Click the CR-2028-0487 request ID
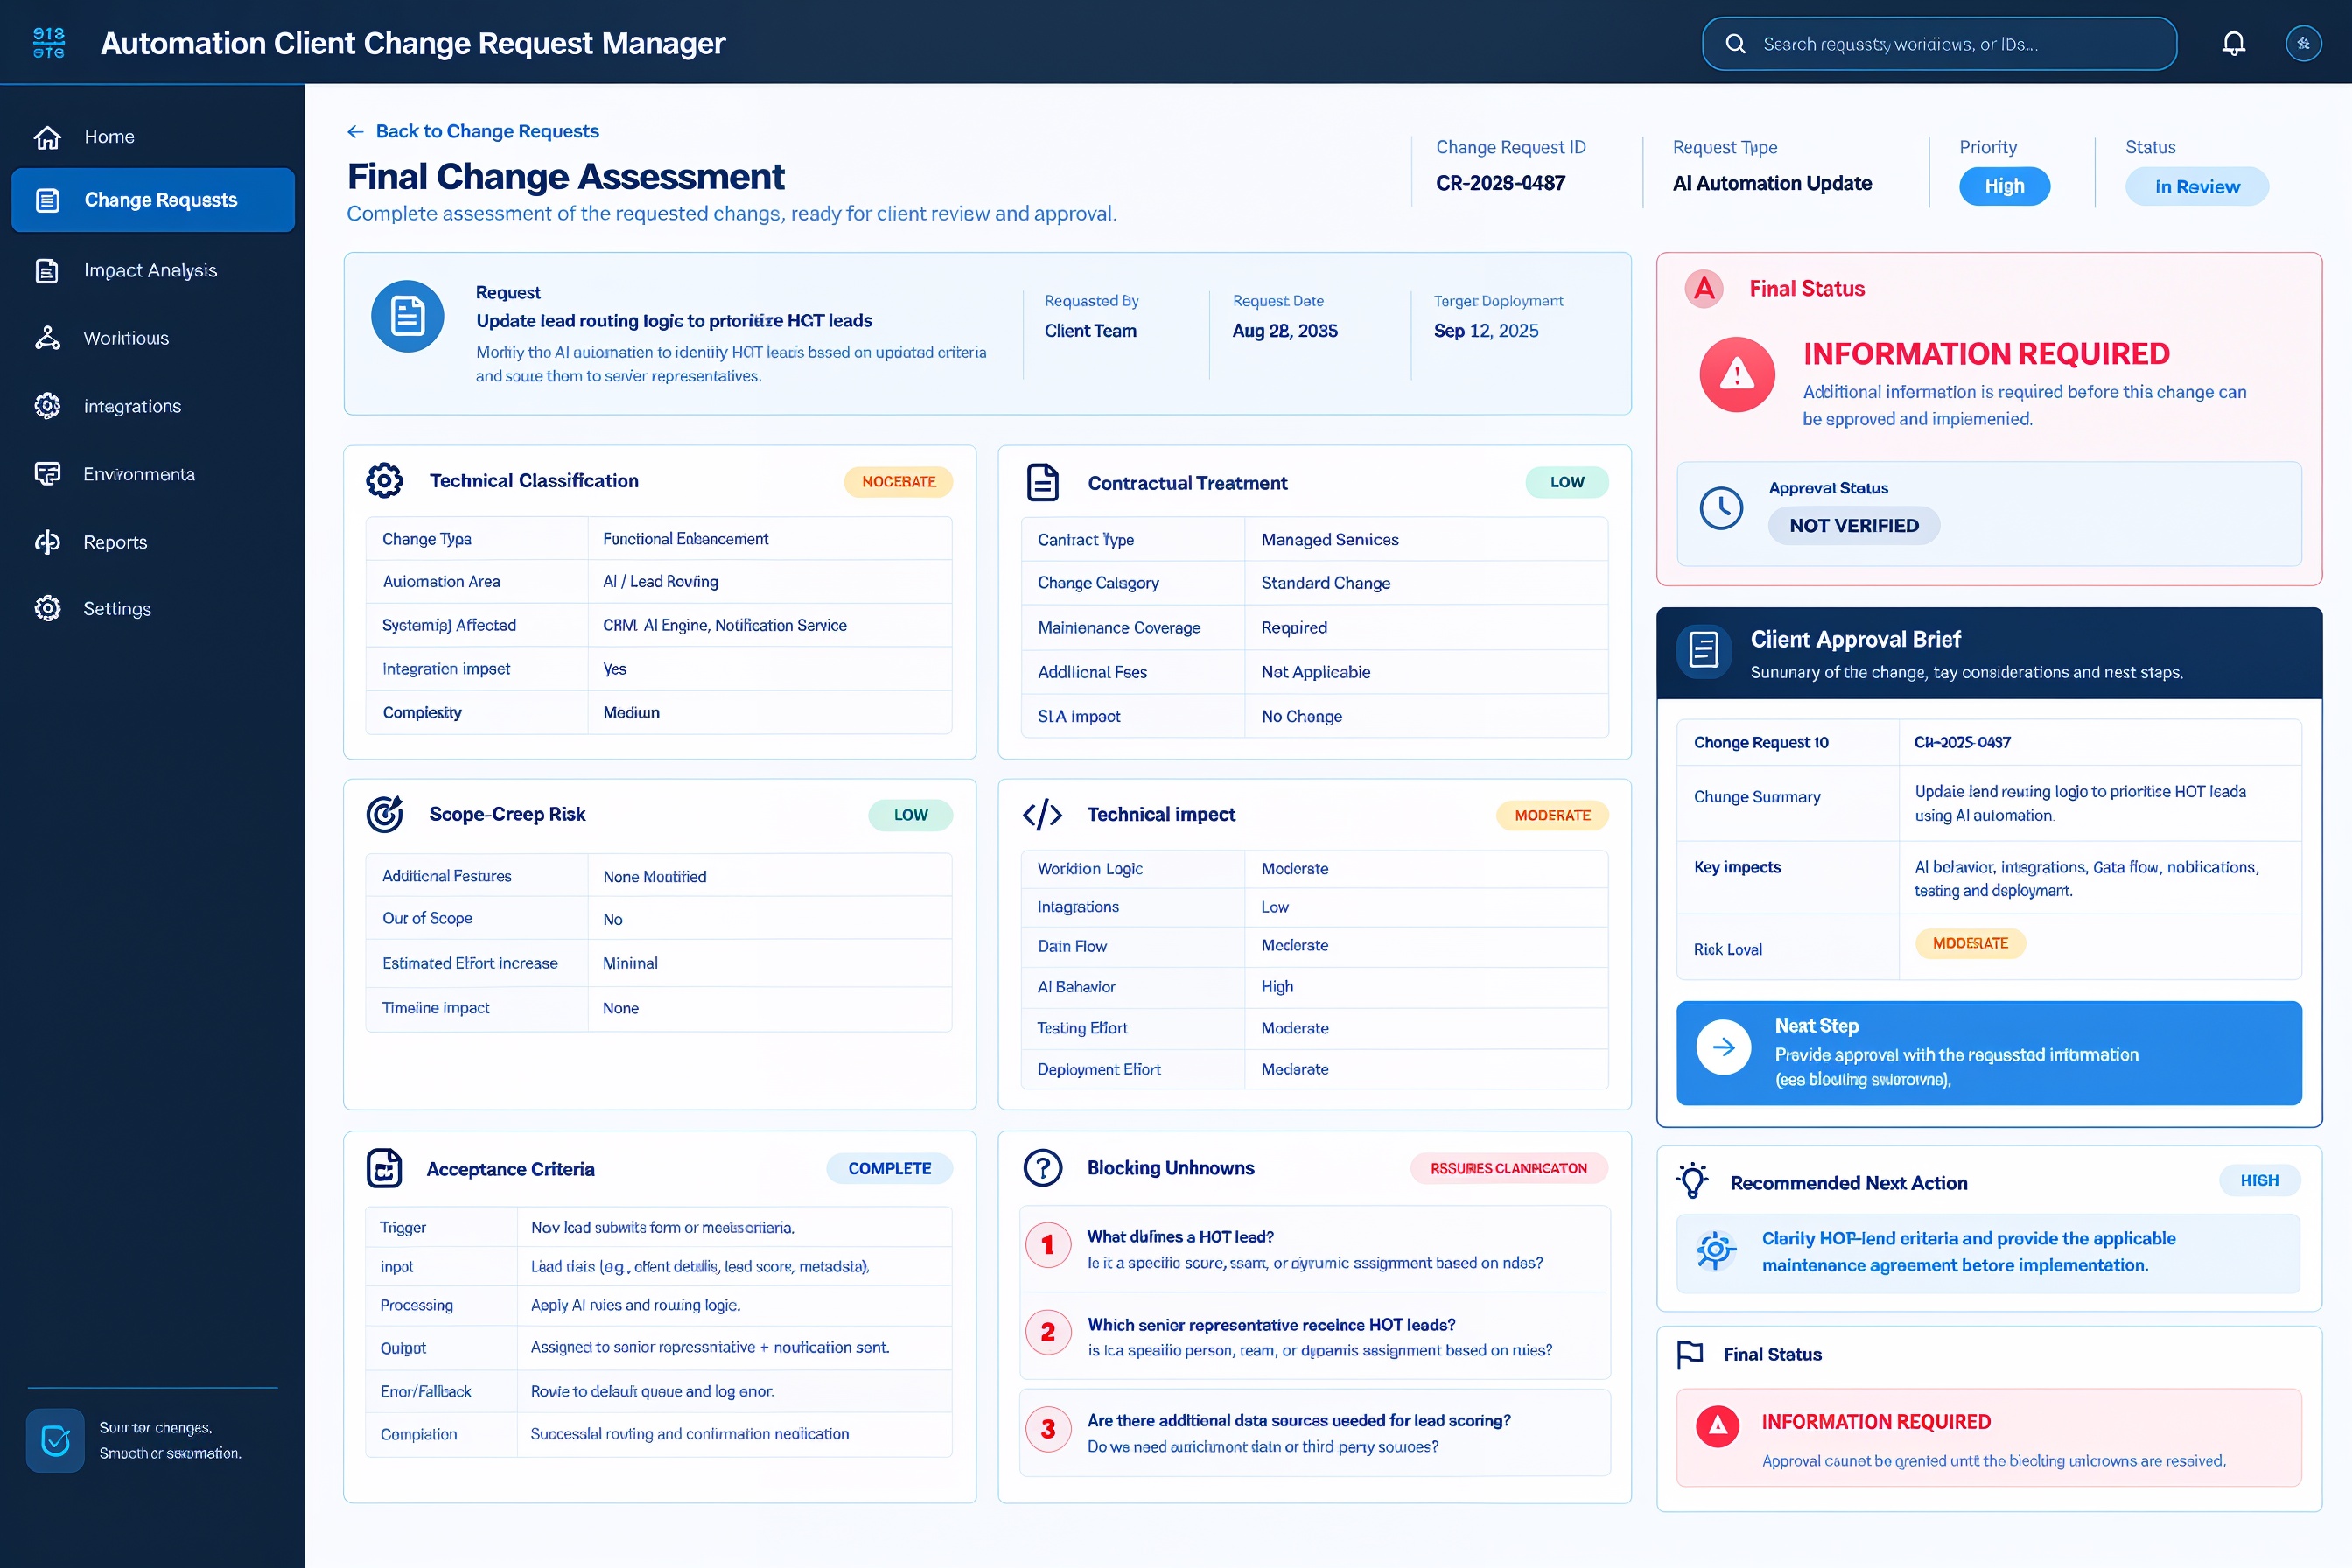This screenshot has width=2352, height=1568. point(1500,183)
